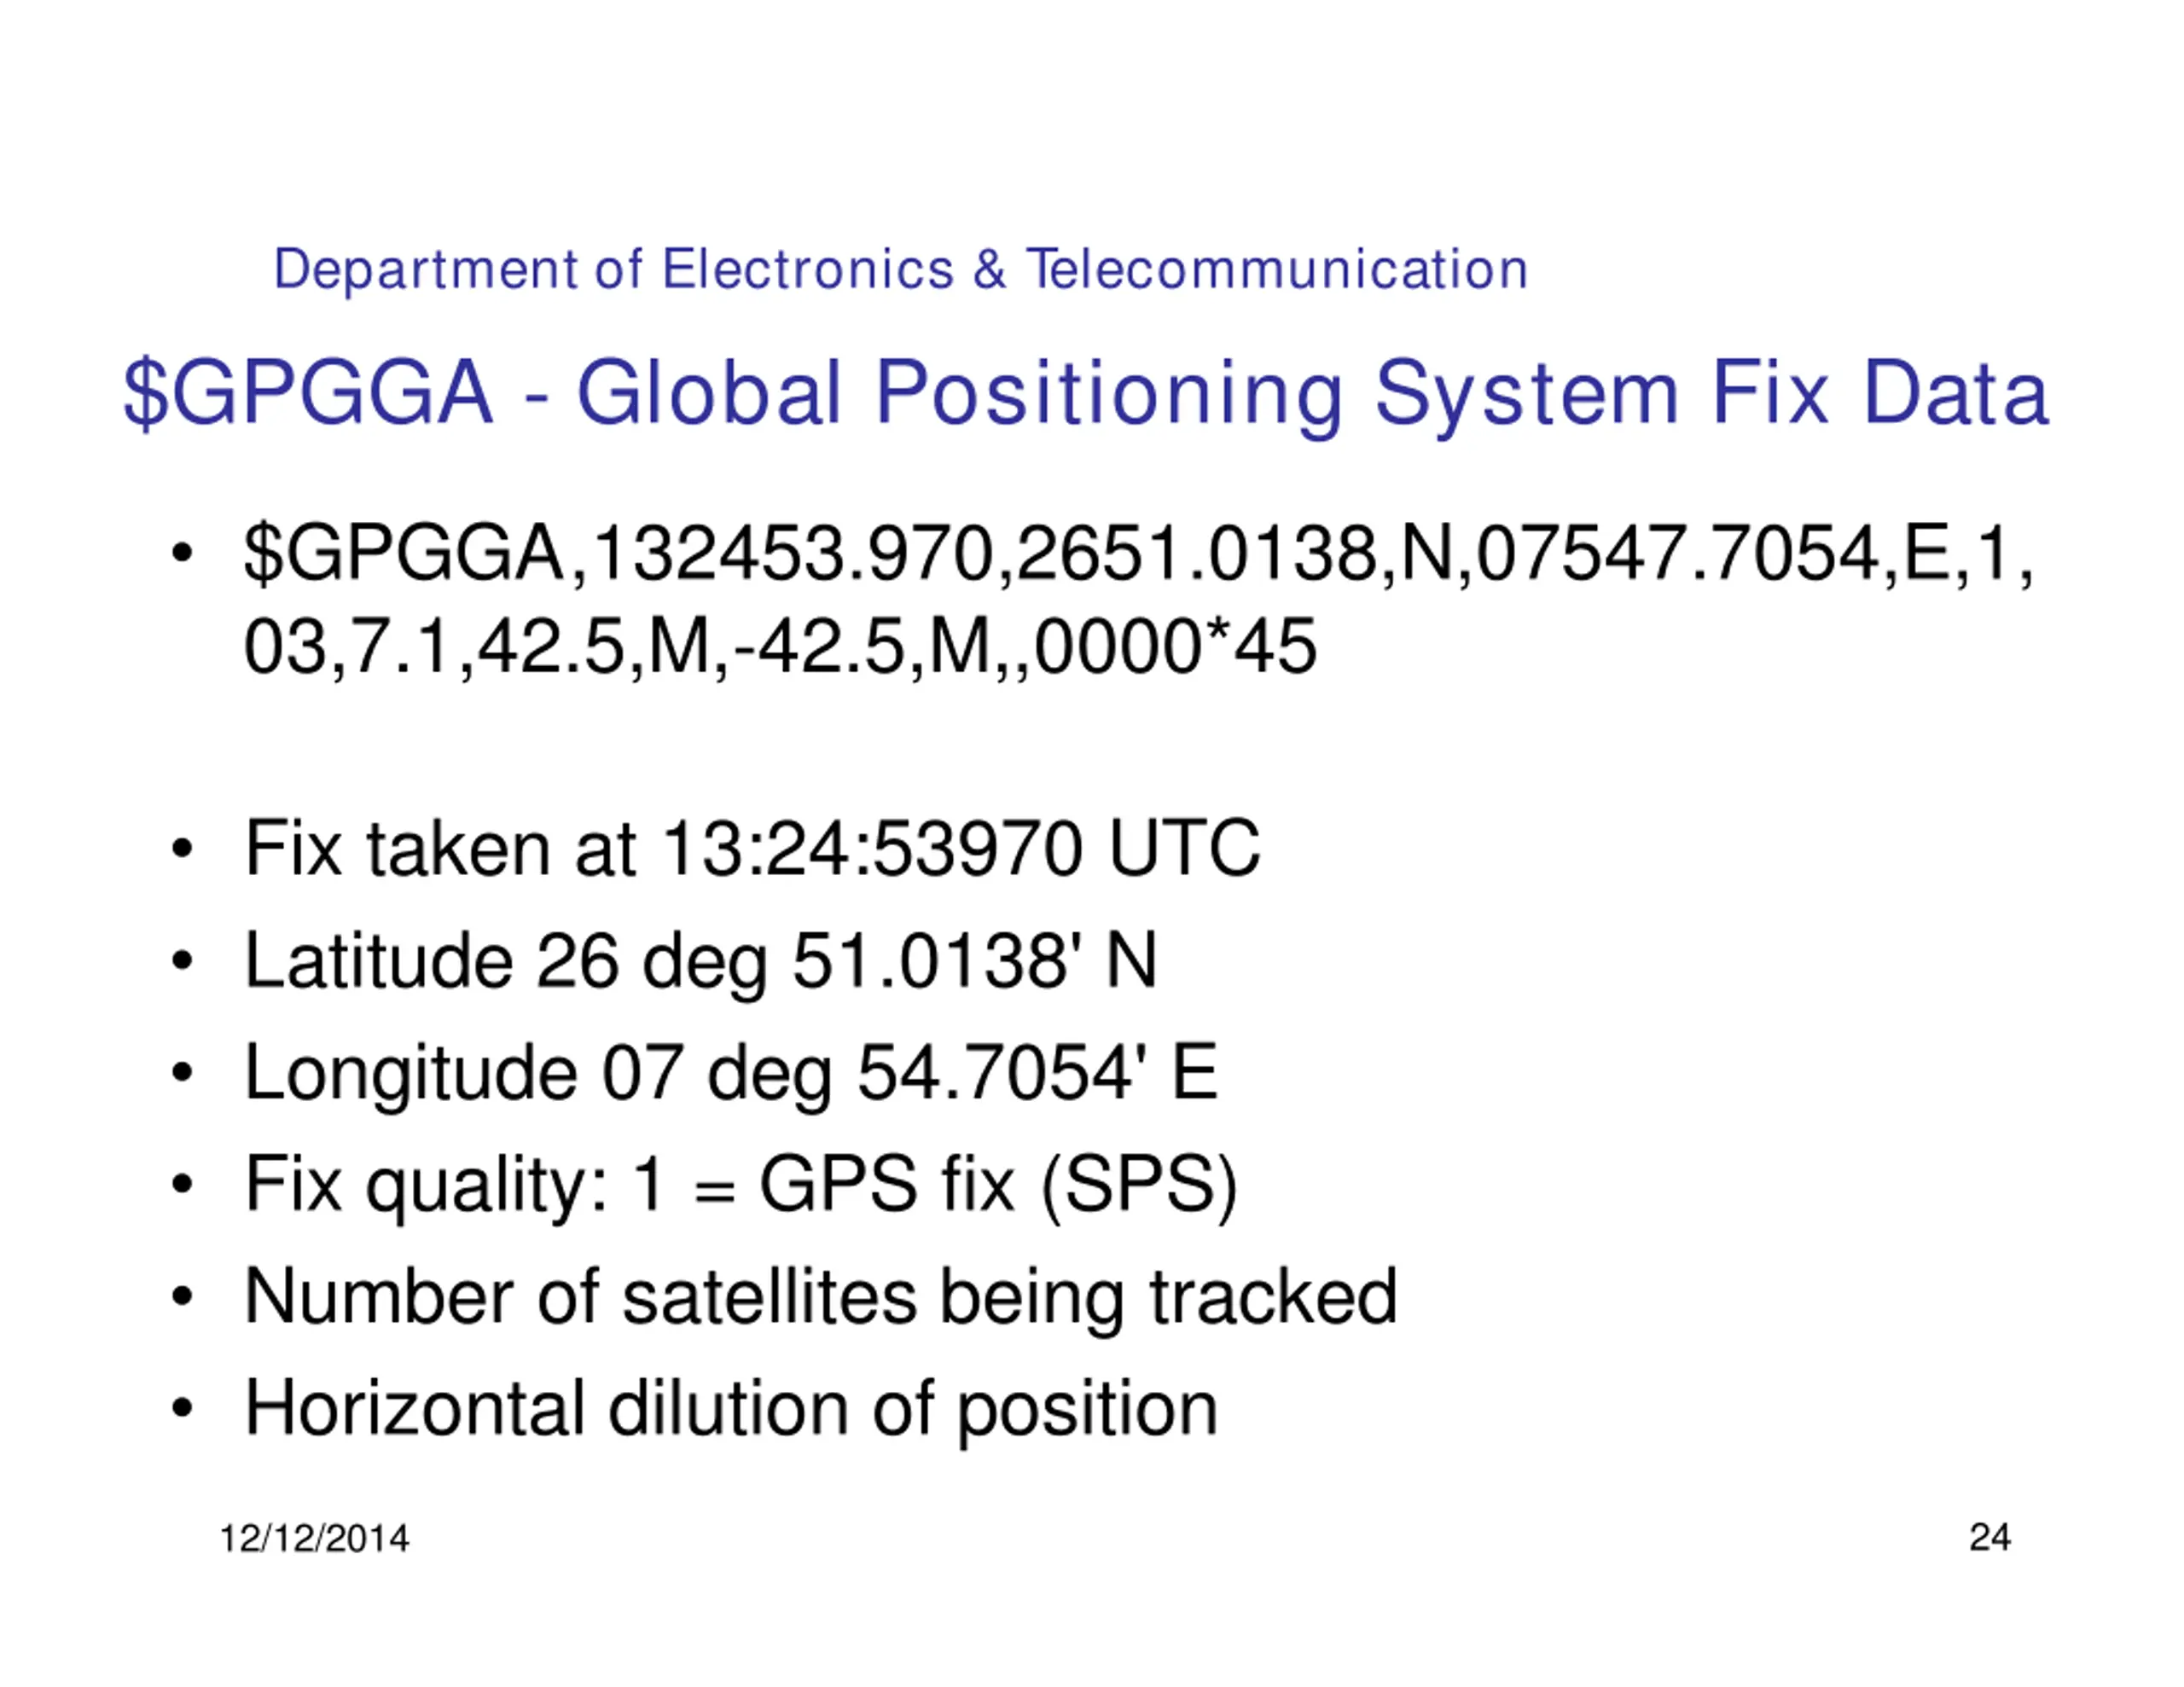Click the second line ending 0000*45
The width and height of the screenshot is (2184, 1687).
click(780, 648)
